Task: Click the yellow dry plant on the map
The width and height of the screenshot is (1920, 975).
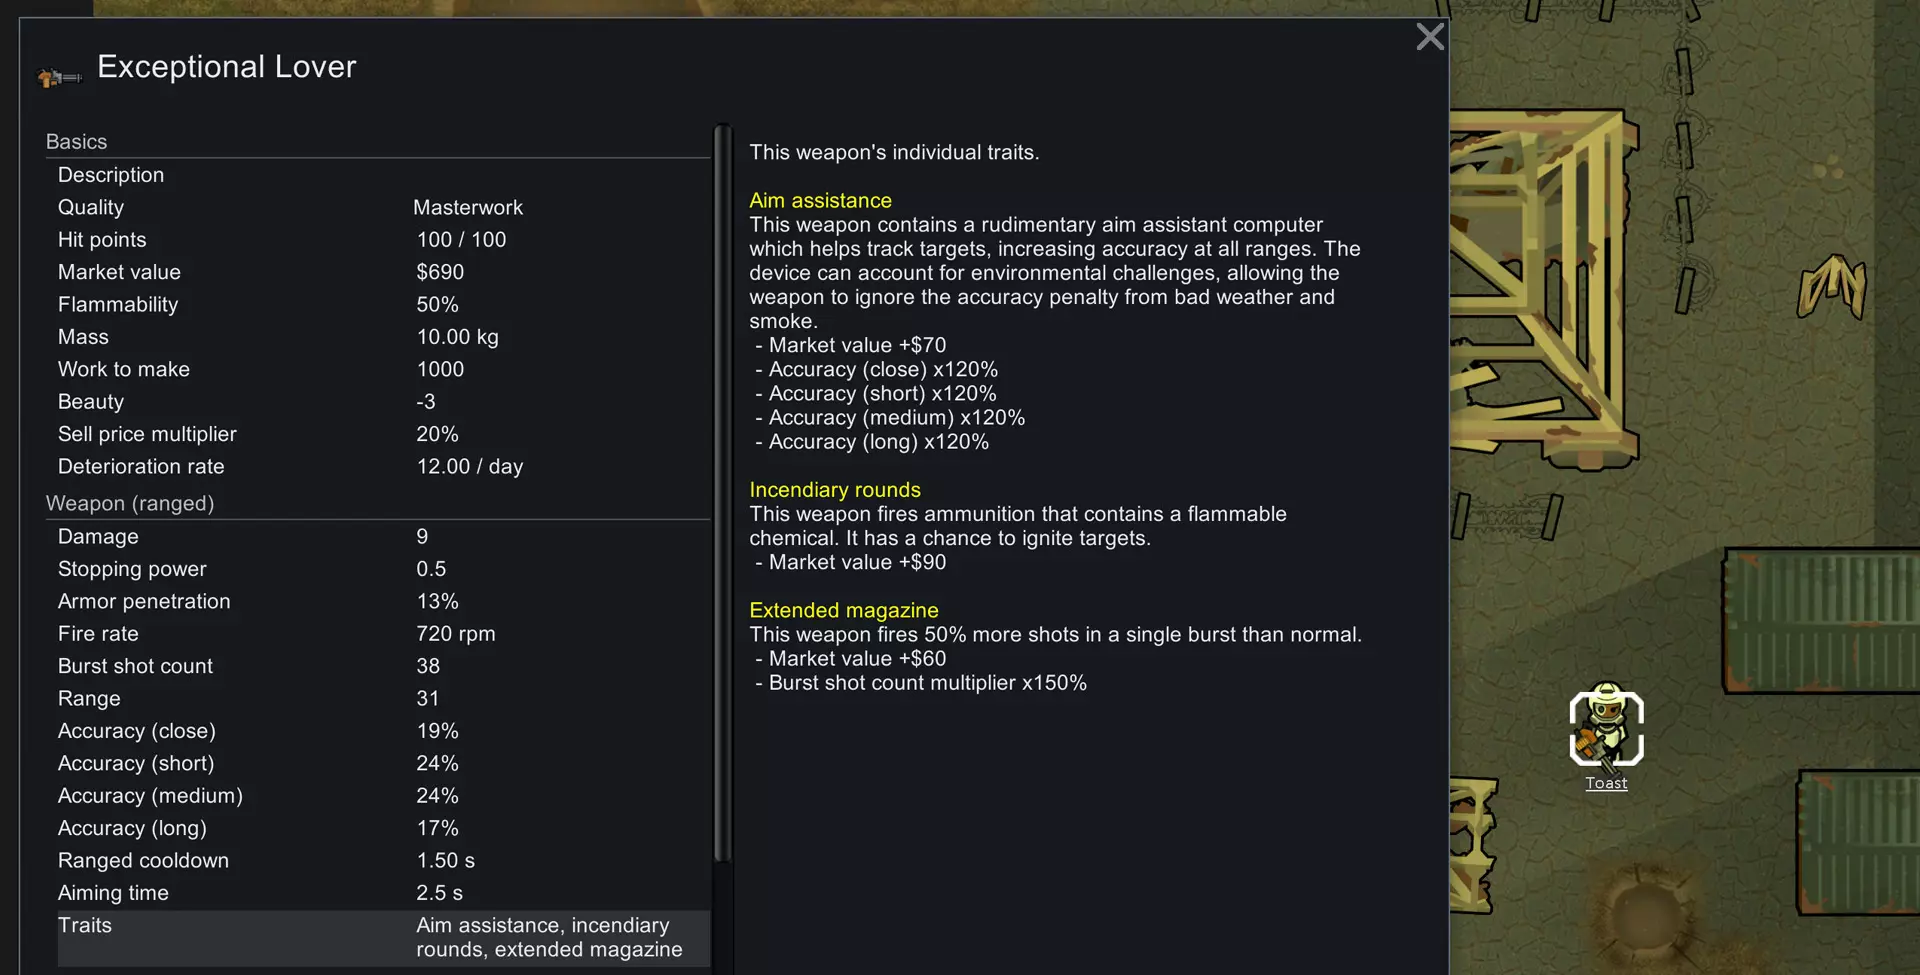Action: pos(1832,287)
